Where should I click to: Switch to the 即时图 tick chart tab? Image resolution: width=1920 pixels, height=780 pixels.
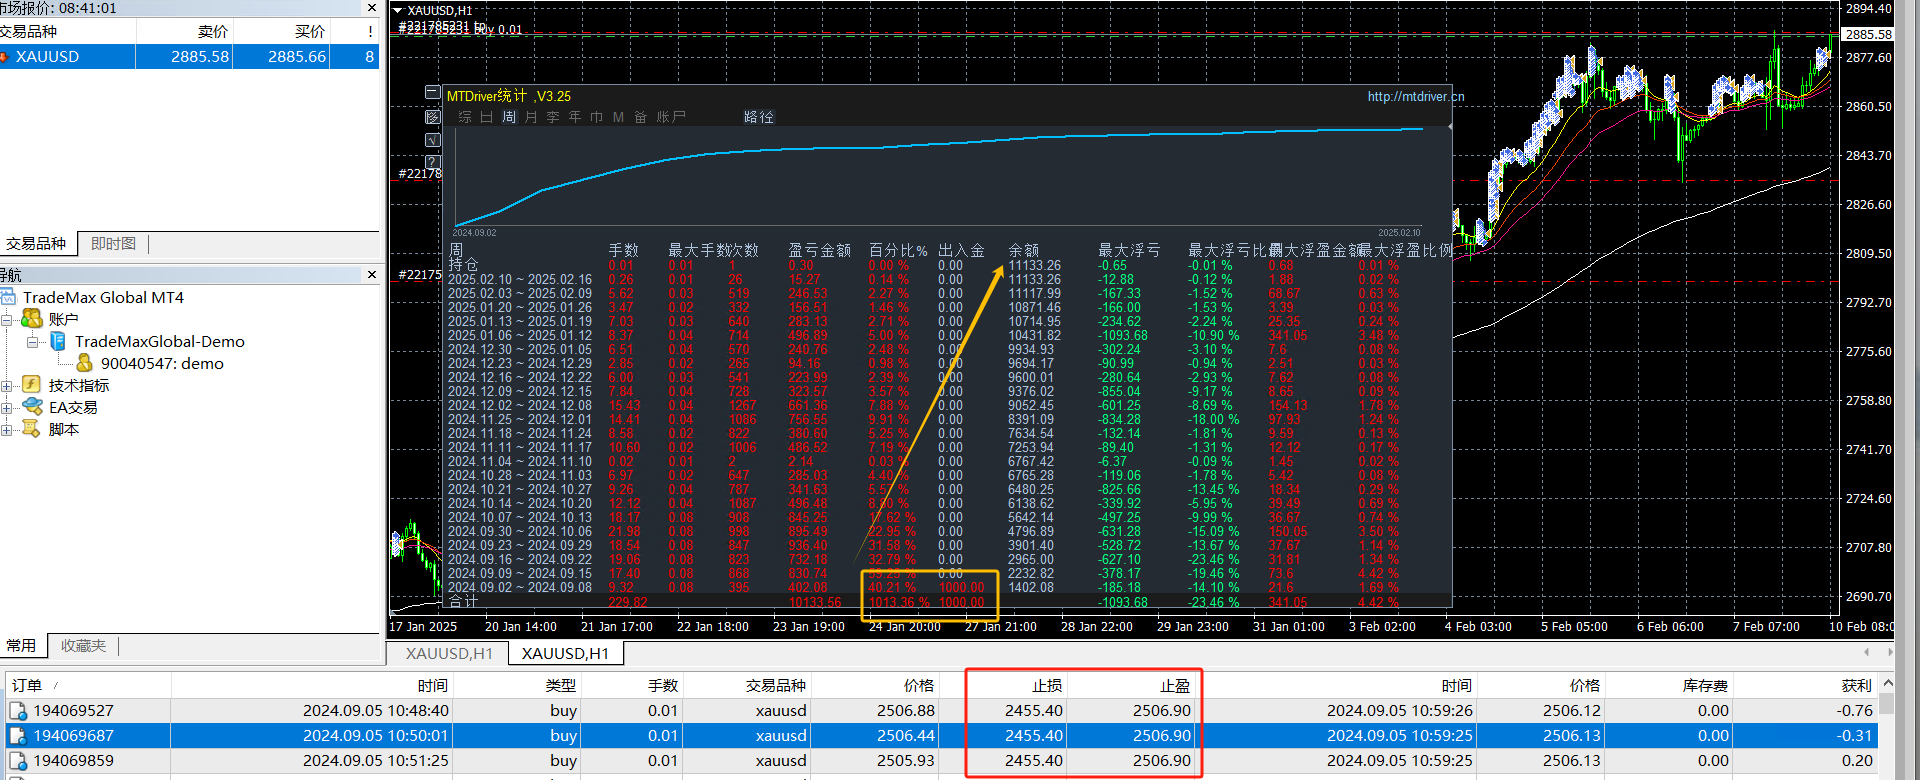(x=113, y=244)
